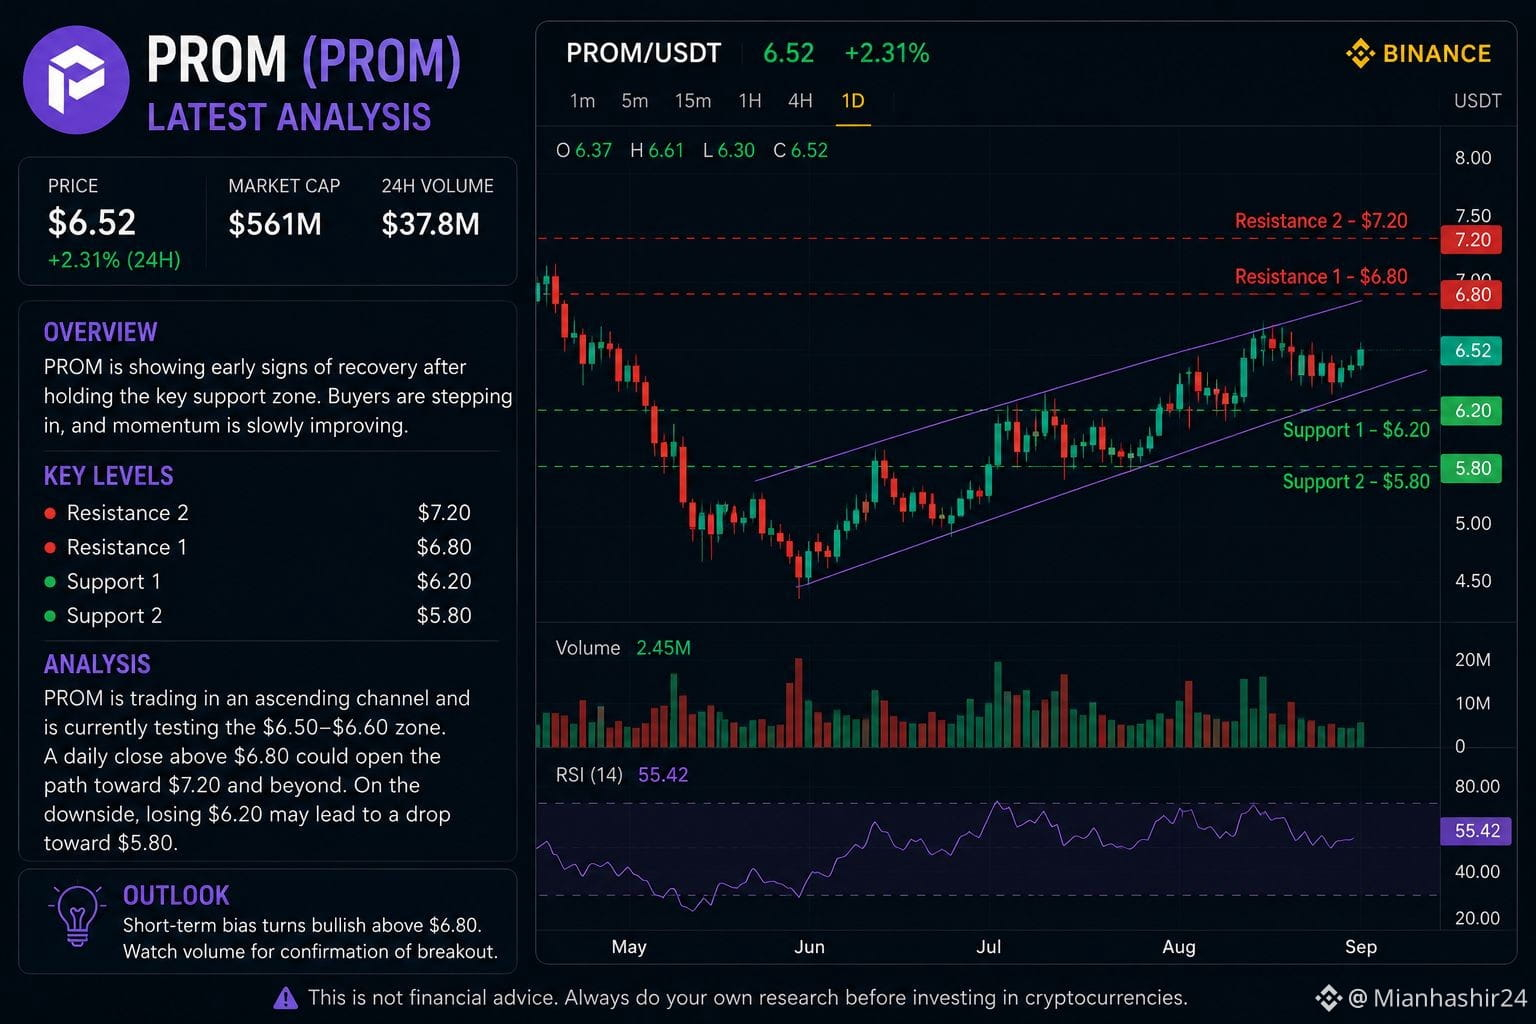Select the 1m timeframe tab
The width and height of the screenshot is (1536, 1024).
(582, 101)
